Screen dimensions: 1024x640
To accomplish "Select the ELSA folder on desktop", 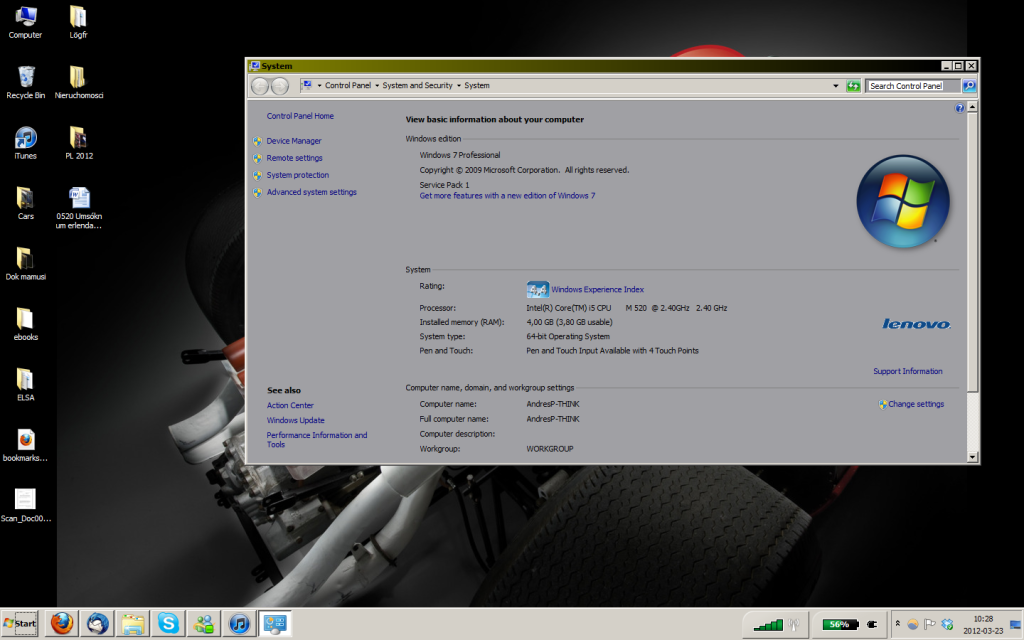I will (x=25, y=385).
